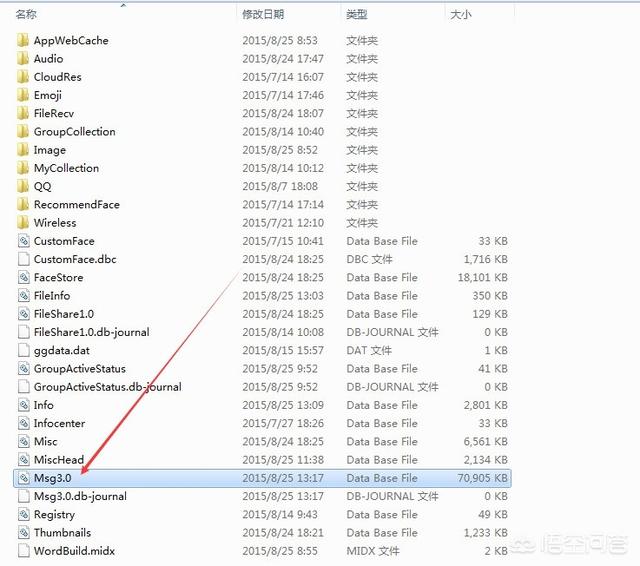Image resolution: width=640 pixels, height=566 pixels.
Task: Click the Wireless folder icon
Action: 23,223
